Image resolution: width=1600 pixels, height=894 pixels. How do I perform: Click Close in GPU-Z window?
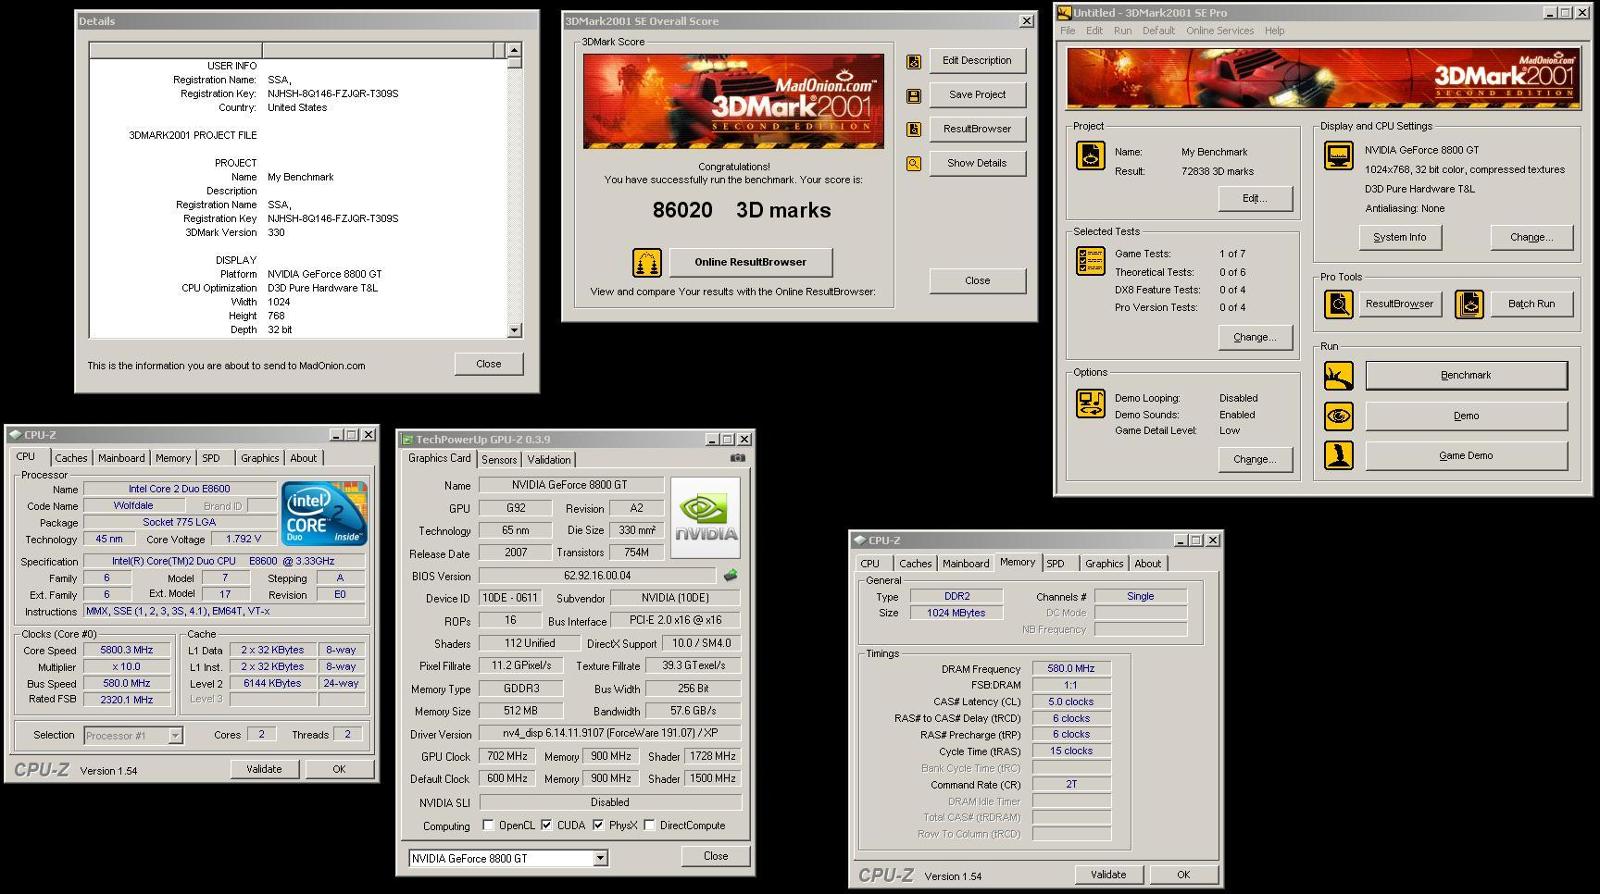pyautogui.click(x=716, y=856)
